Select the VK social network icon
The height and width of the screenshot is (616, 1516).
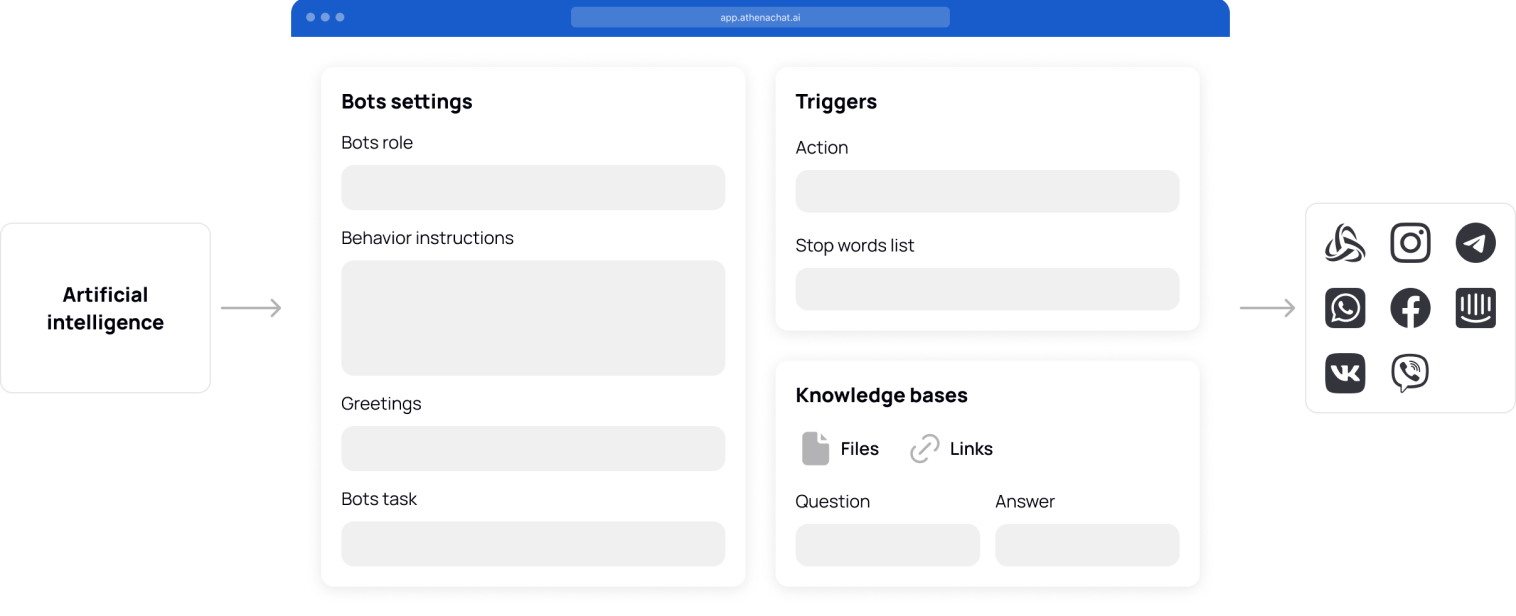click(x=1345, y=373)
